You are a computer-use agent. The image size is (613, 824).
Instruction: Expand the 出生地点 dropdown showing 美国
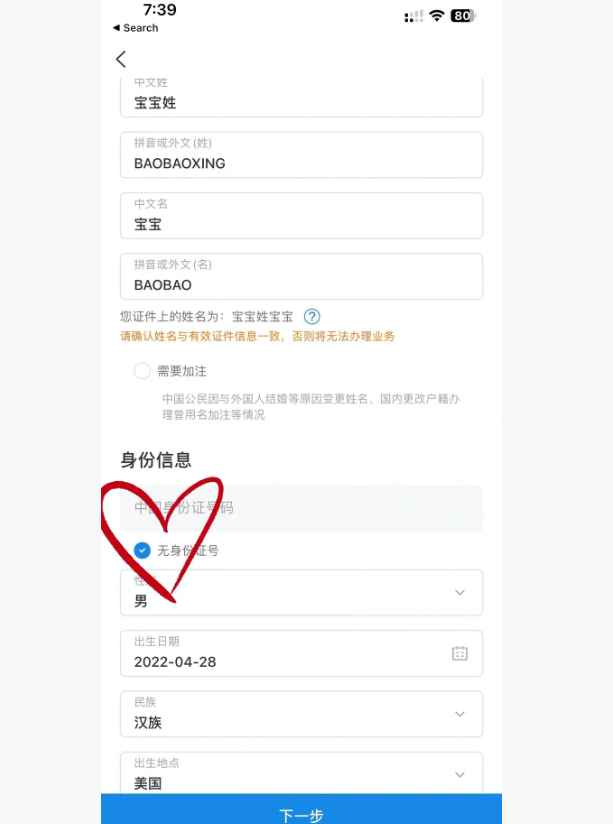tap(301, 773)
